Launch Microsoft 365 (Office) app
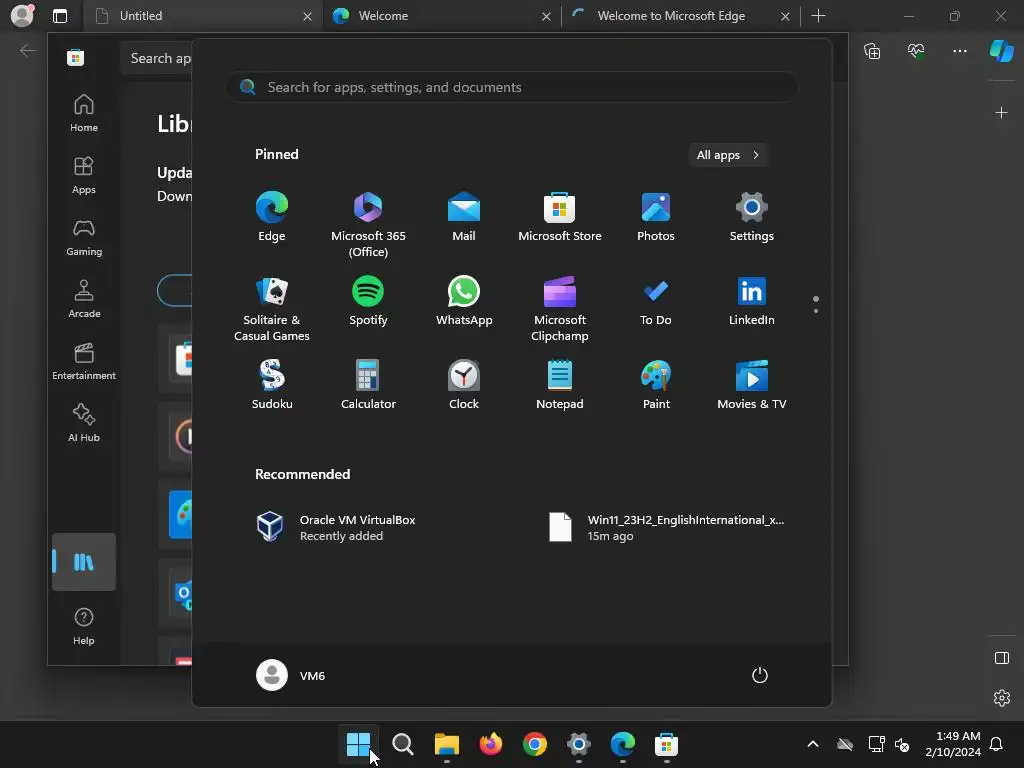This screenshot has width=1024, height=768. click(x=368, y=225)
